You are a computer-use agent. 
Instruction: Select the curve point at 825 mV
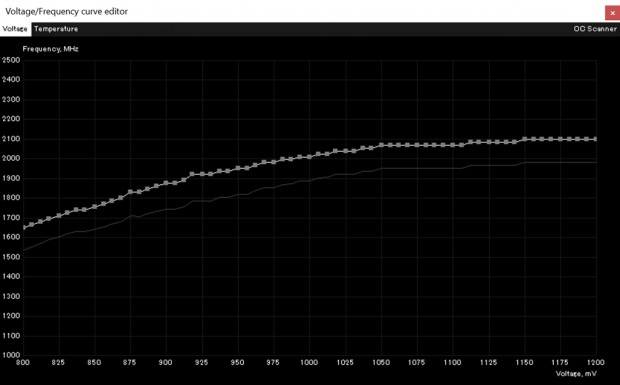(x=59, y=216)
